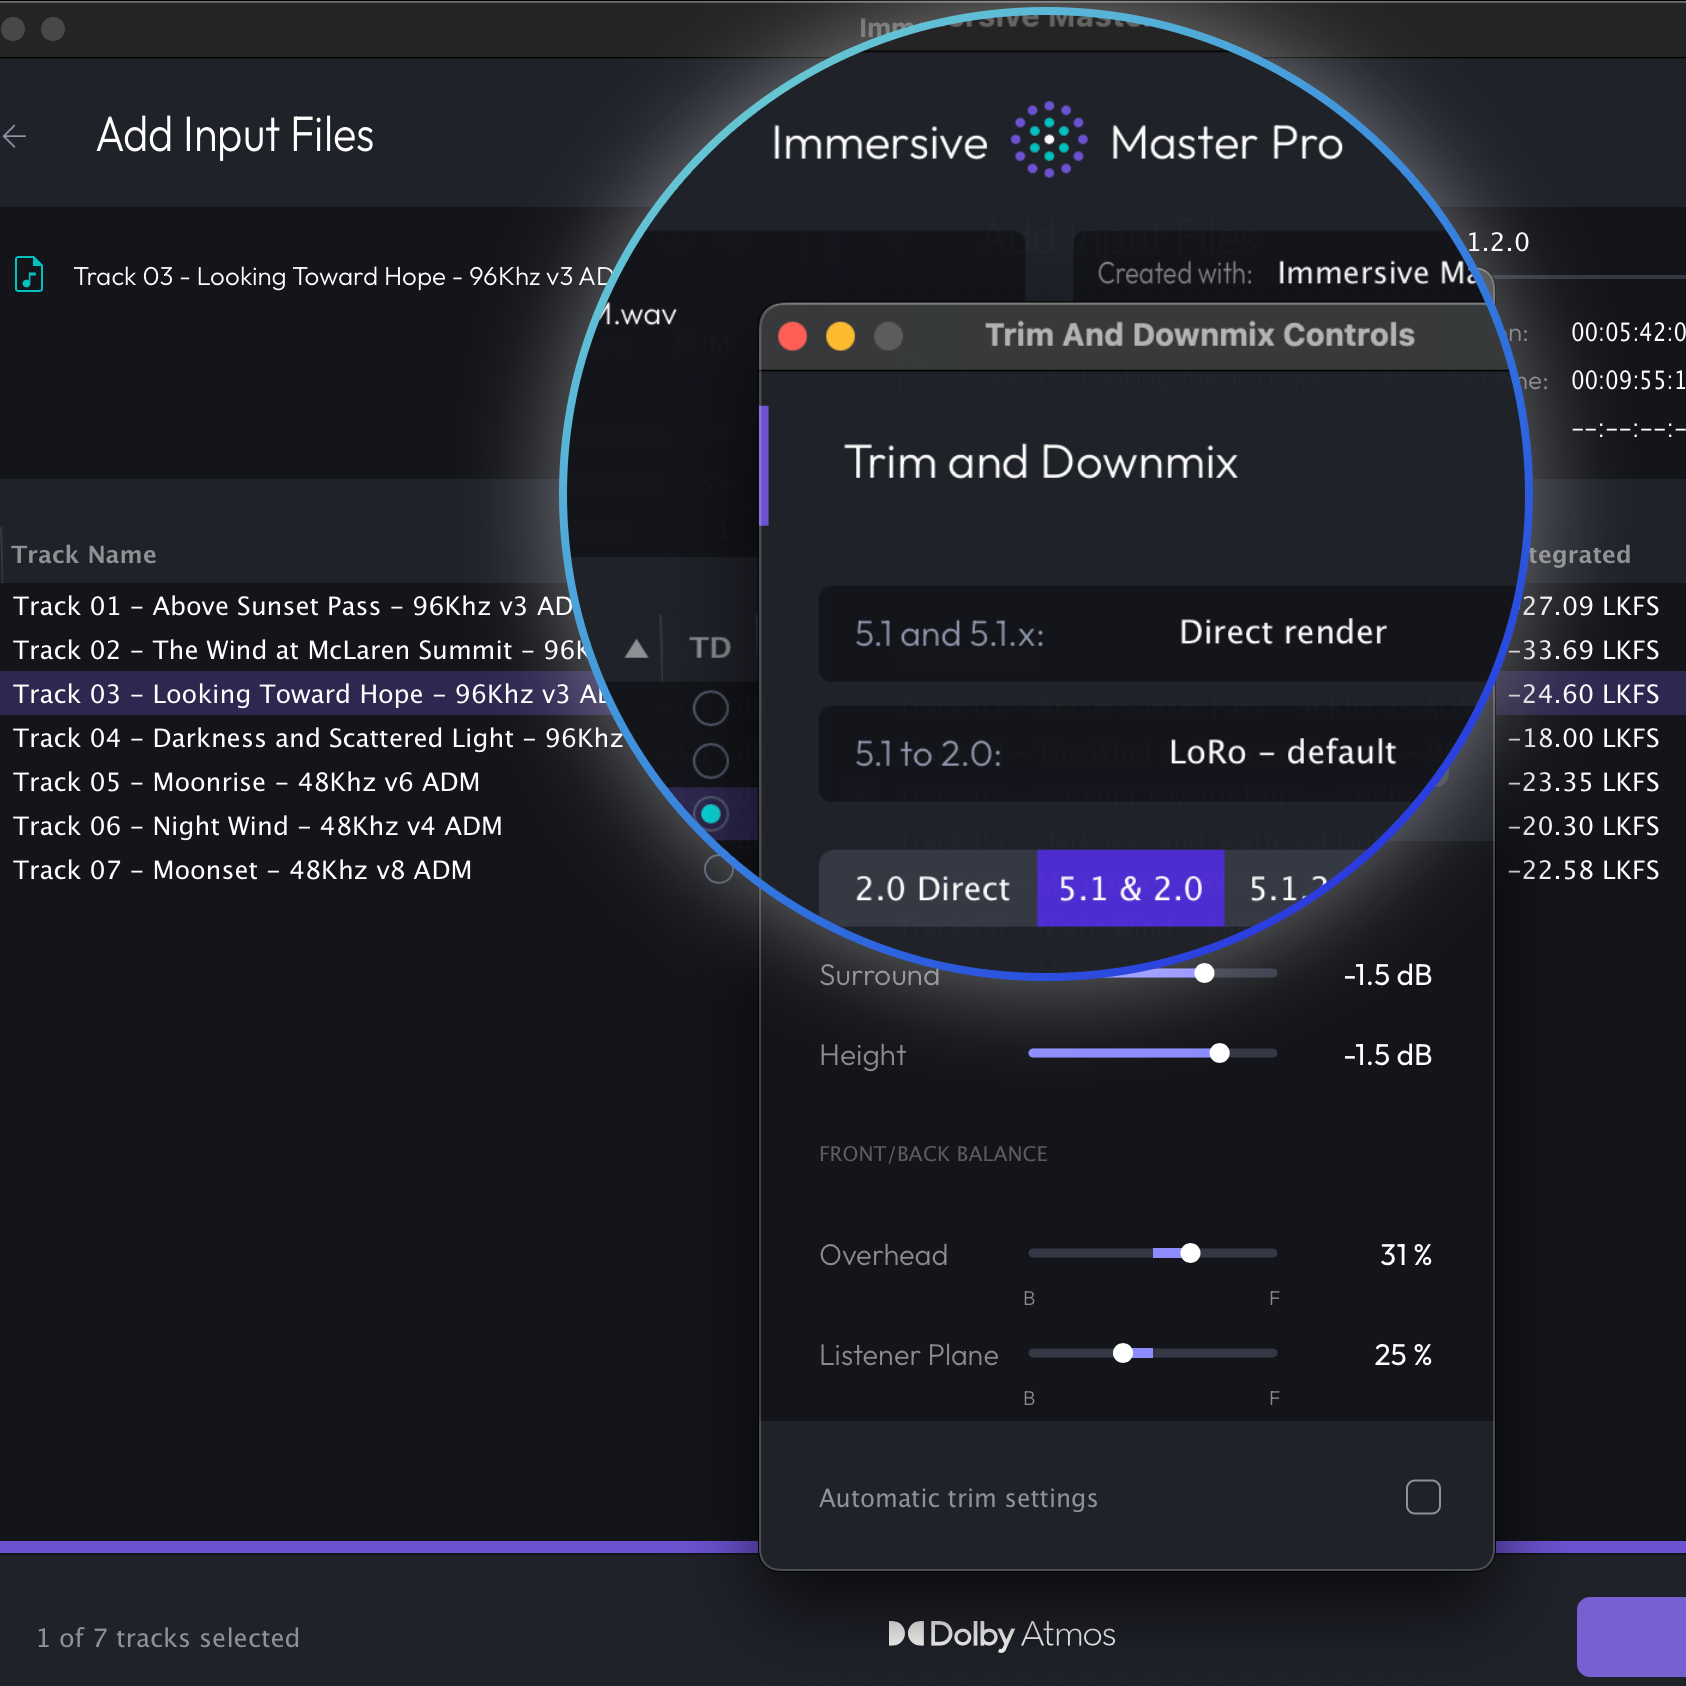
Task: Click the Overhead 31 % value
Action: (1406, 1255)
